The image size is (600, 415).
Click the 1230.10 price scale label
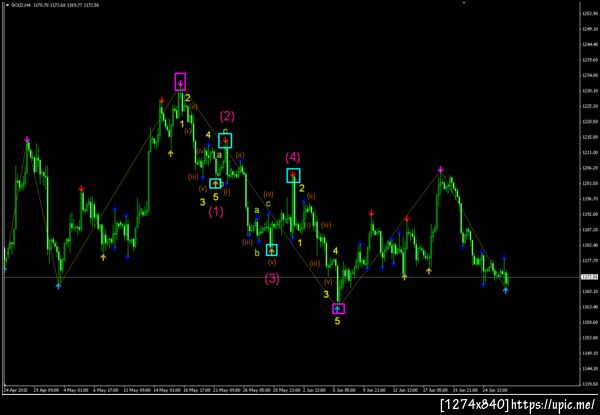[588, 91]
